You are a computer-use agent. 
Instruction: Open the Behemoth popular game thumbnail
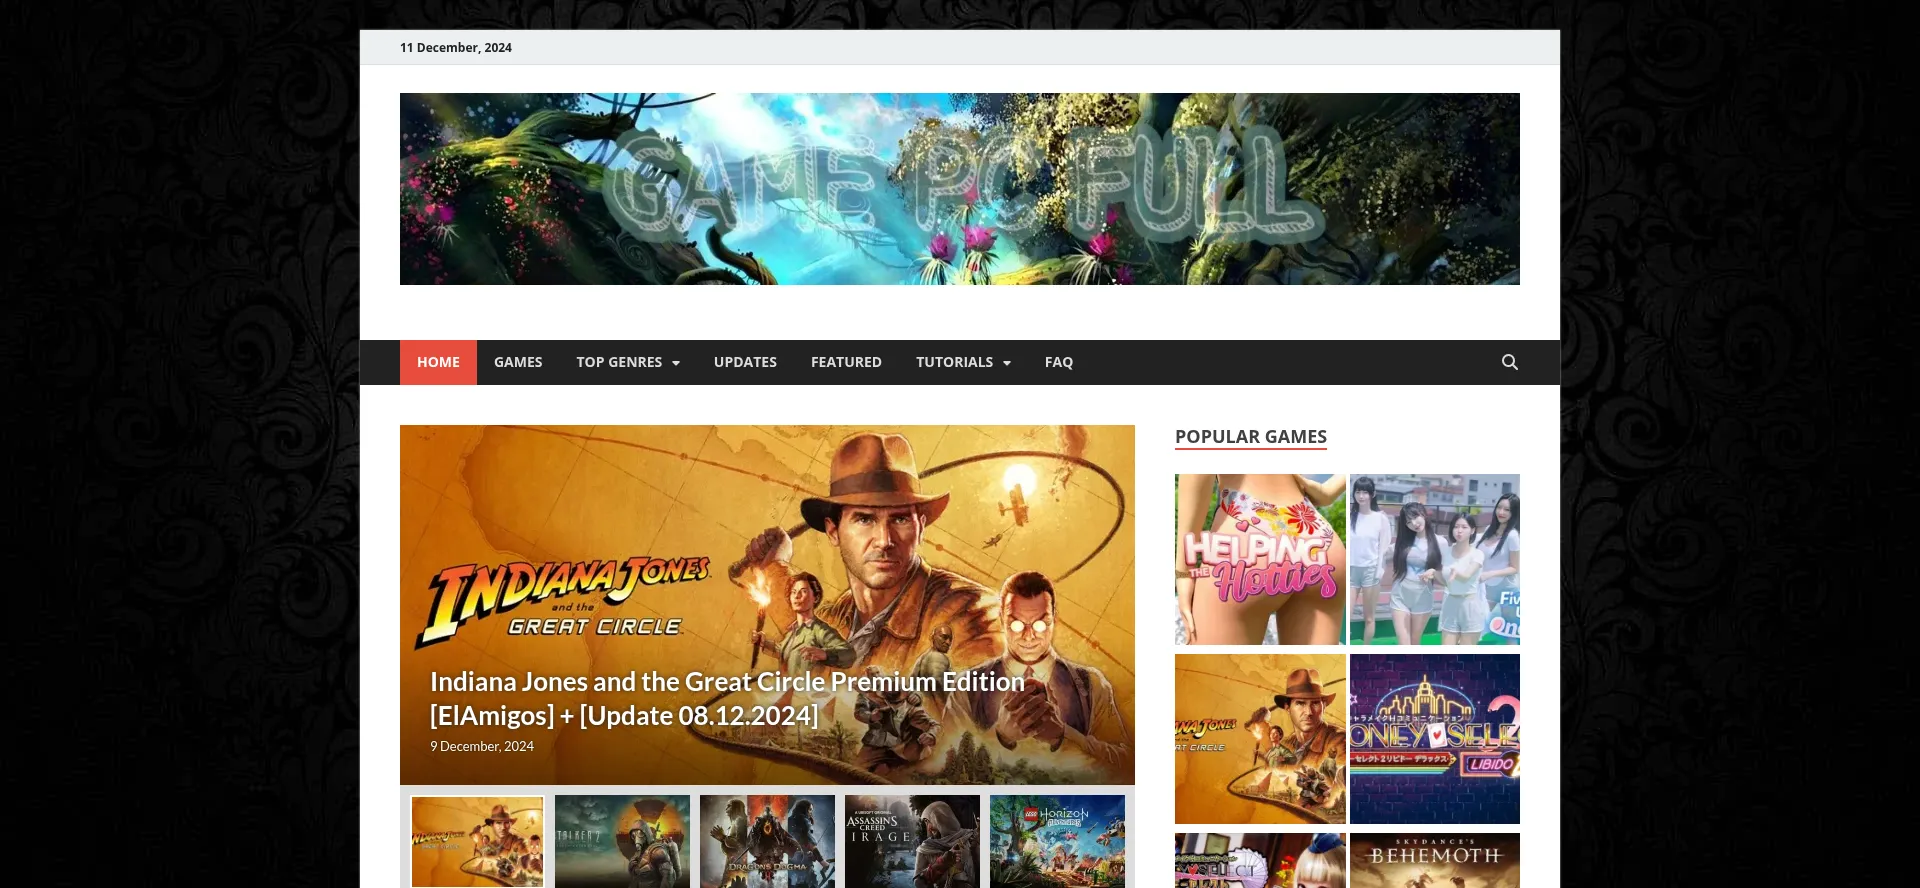click(1434, 860)
